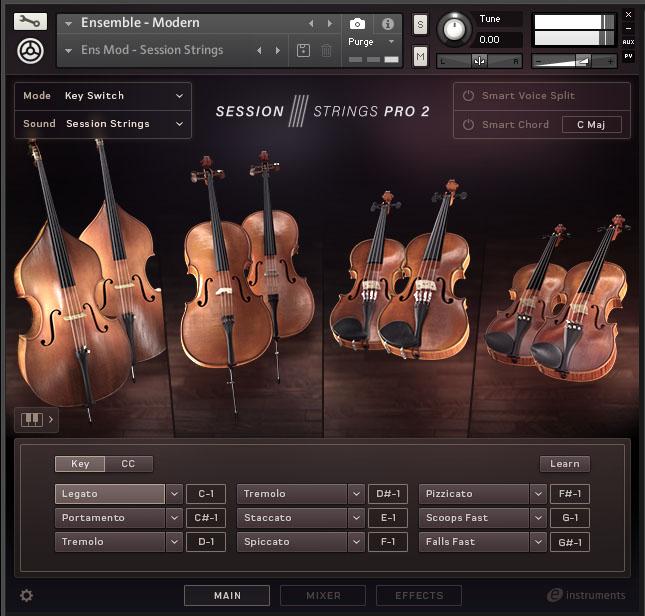Click the G#-1 key assignment field
The width and height of the screenshot is (645, 616).
point(570,542)
